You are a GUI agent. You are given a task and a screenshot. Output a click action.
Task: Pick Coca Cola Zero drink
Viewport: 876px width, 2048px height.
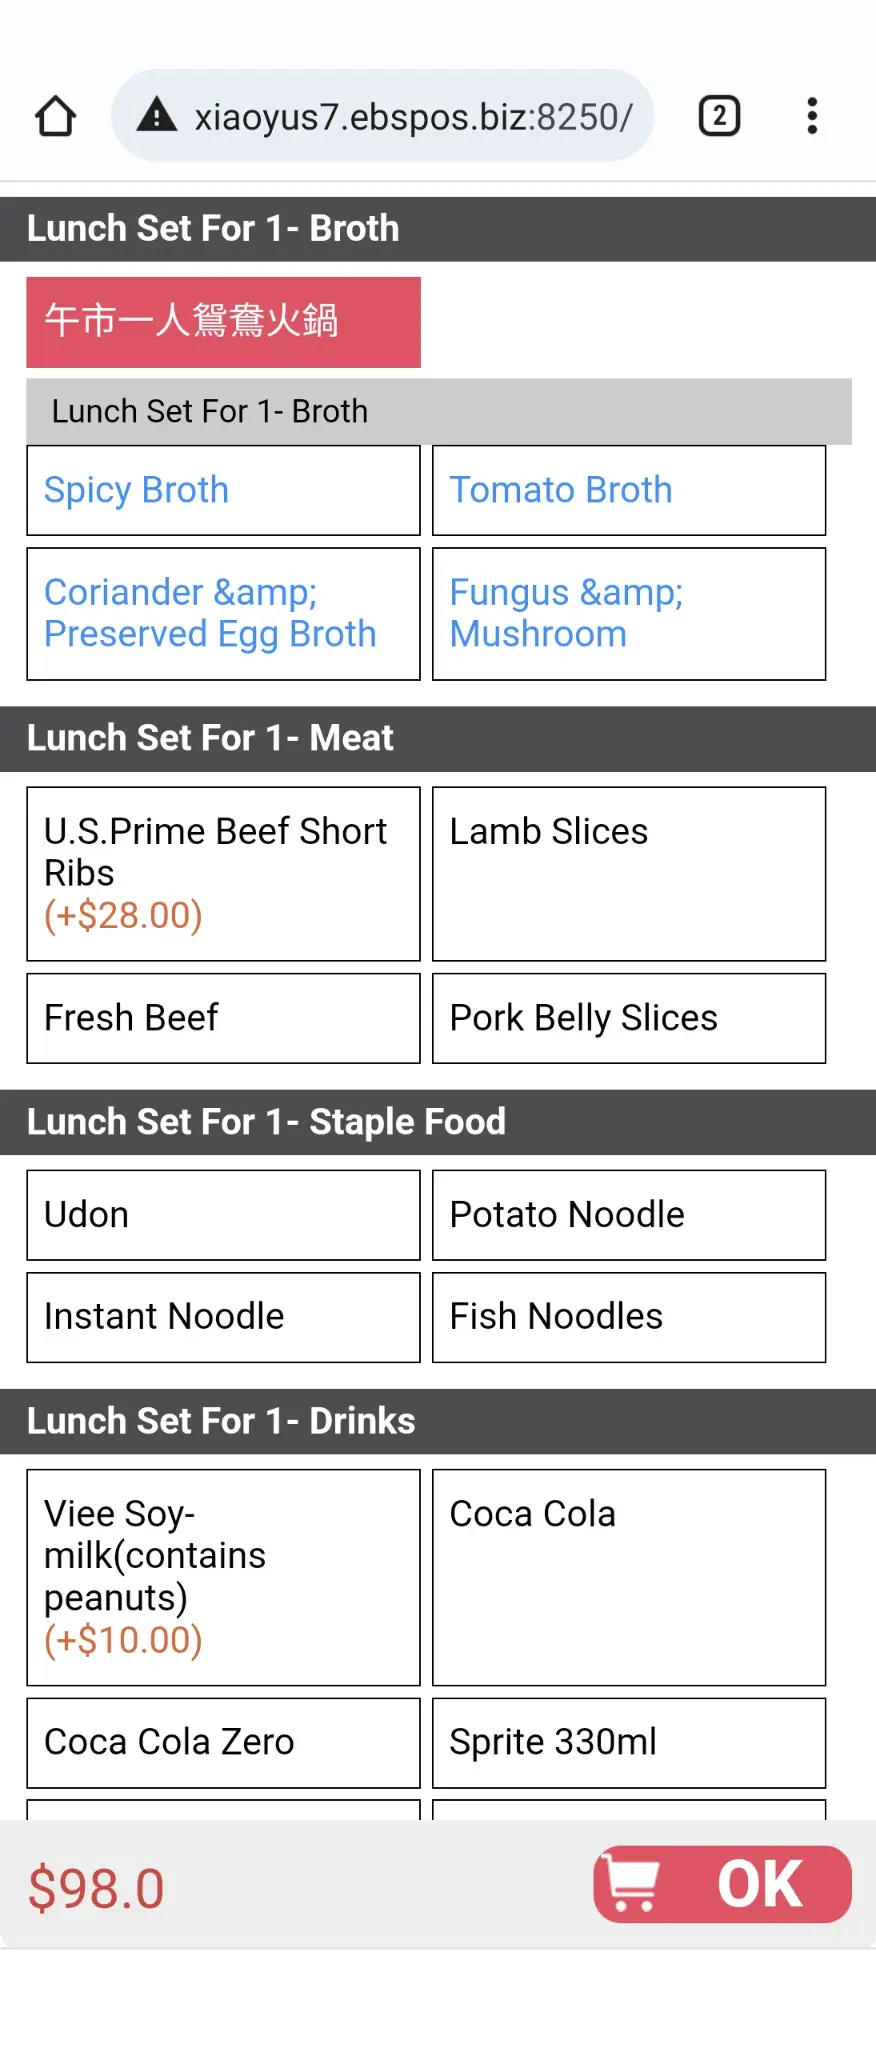click(223, 1742)
